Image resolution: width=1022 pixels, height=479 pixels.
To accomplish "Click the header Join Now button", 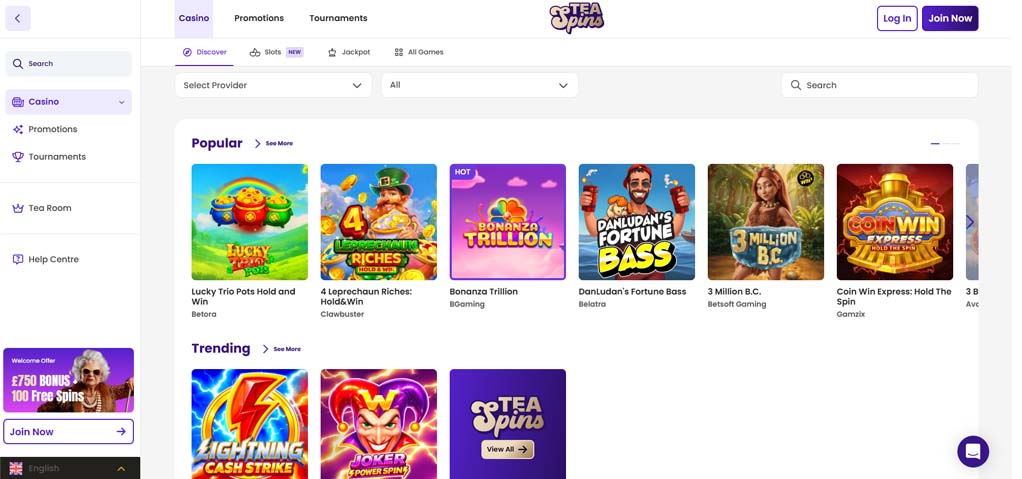I will click(950, 18).
